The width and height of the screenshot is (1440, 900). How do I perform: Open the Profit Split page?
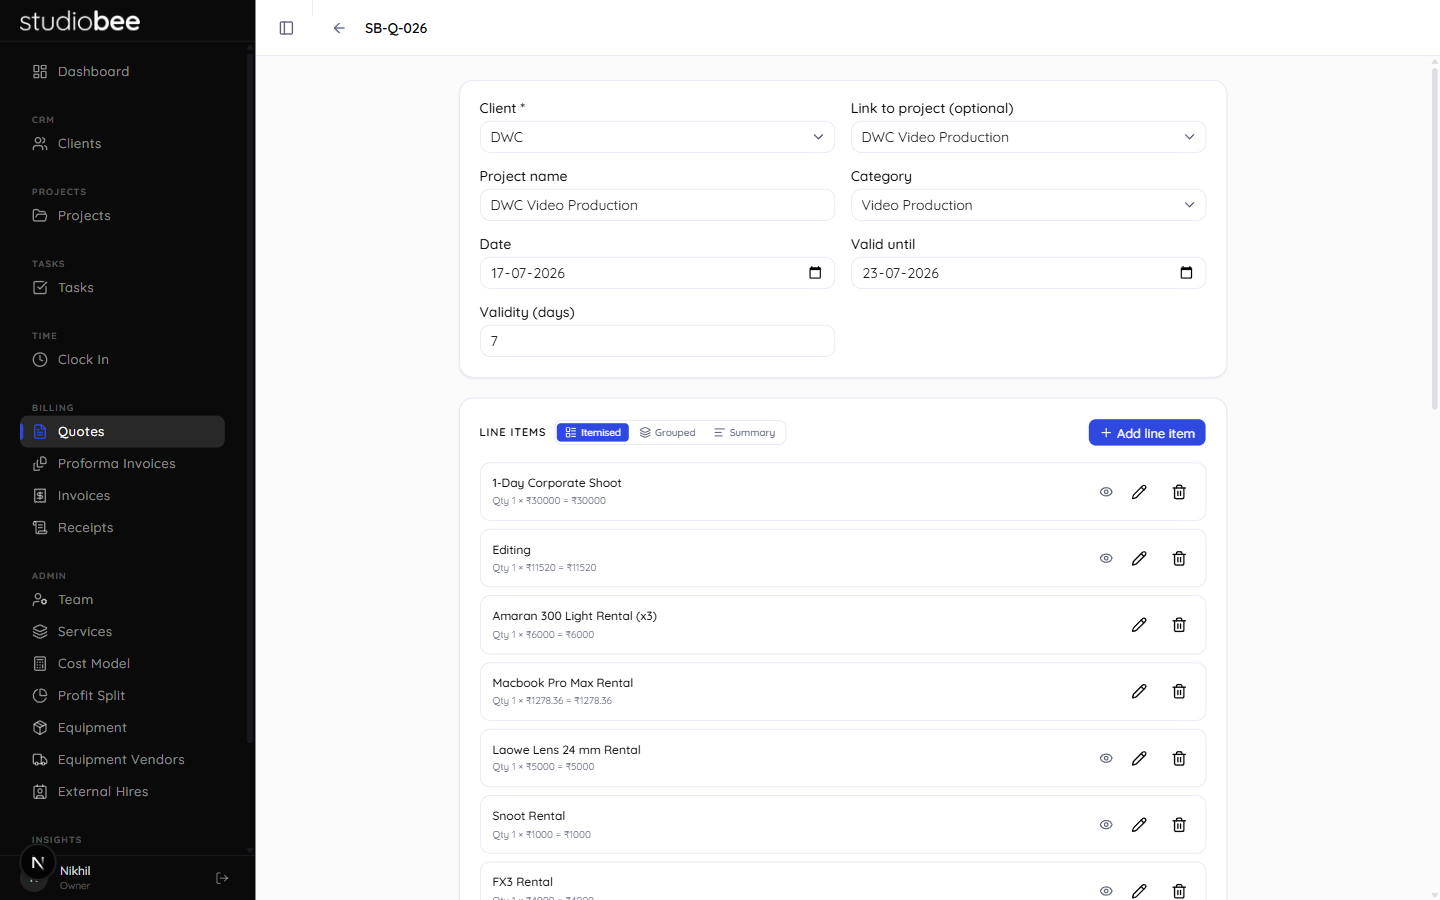click(122, 696)
